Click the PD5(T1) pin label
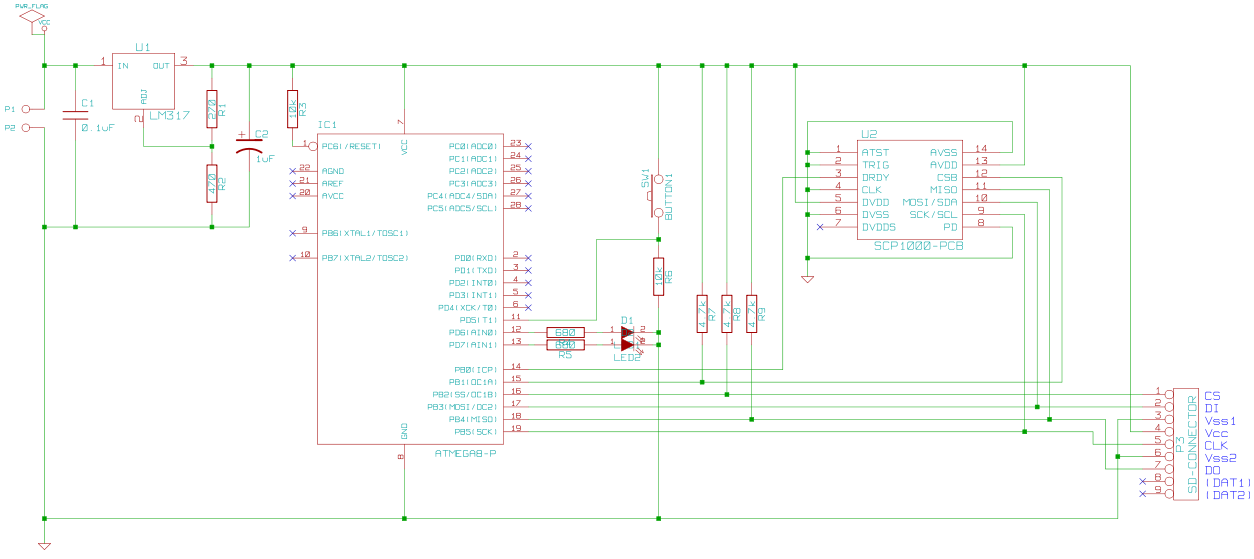The height and width of the screenshot is (559, 1254). [x=478, y=320]
